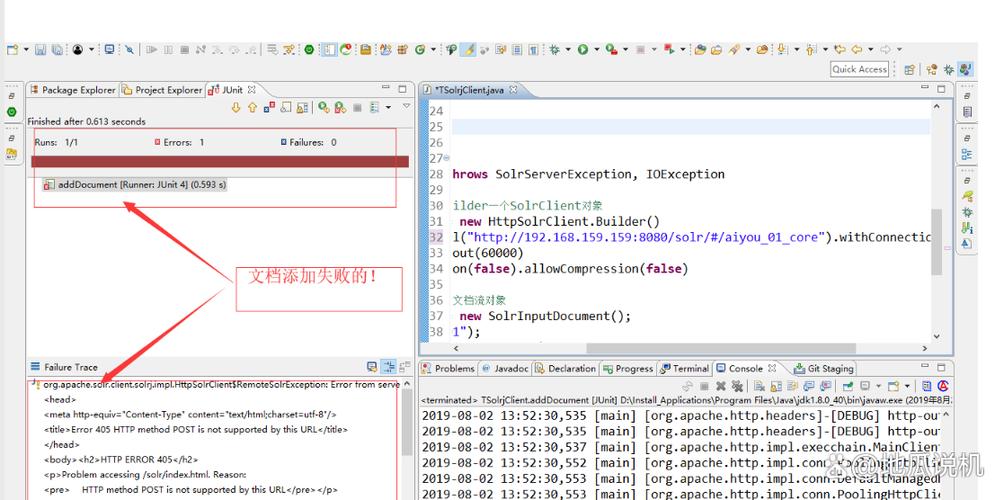Click the Open Perspective icon
1004x500 pixels.
pyautogui.click(x=909, y=69)
